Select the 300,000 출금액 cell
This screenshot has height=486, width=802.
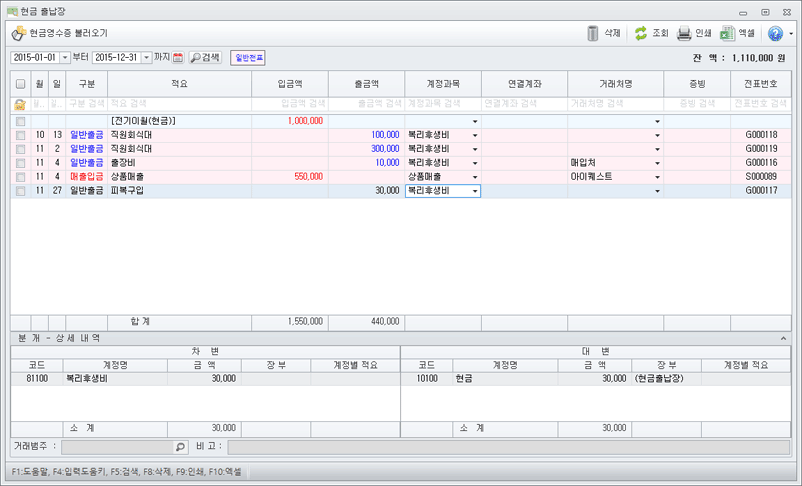tap(367, 149)
